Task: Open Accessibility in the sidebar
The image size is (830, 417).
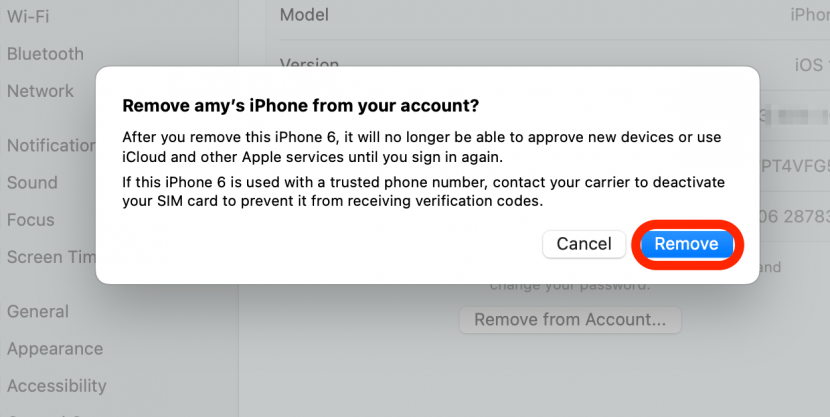Action: pos(56,386)
